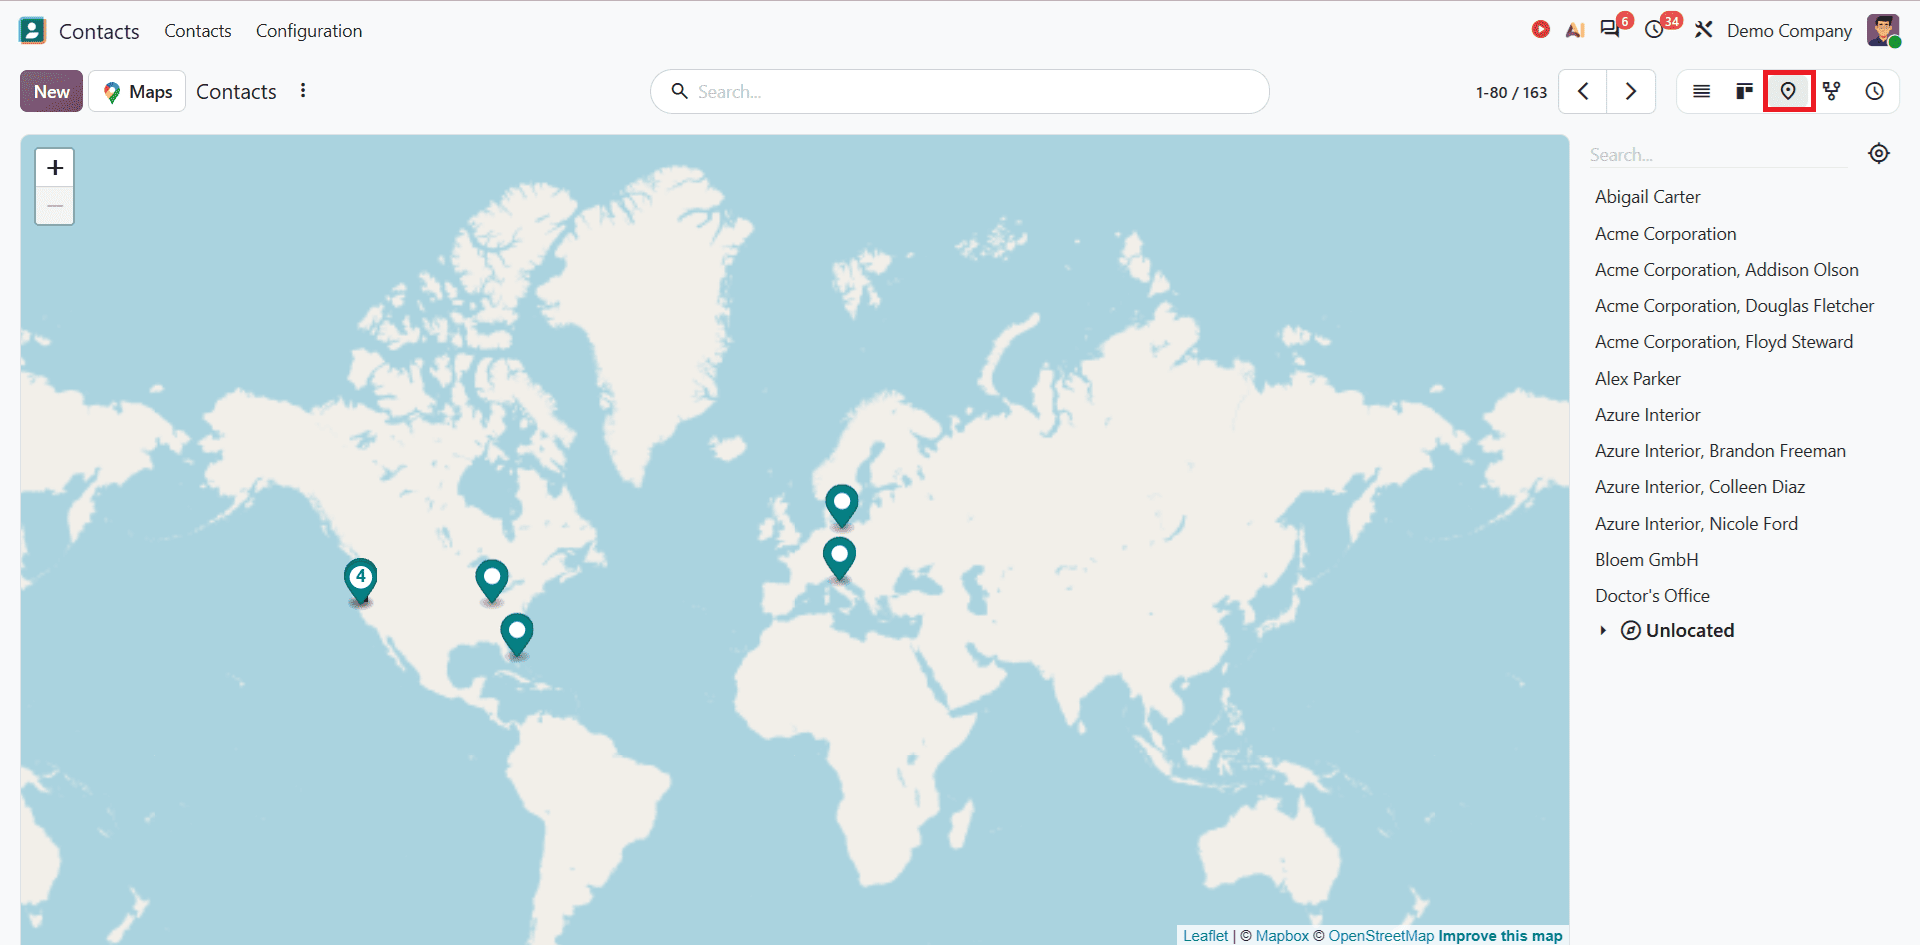The image size is (1920, 945).
Task: Select Bloem GmbH in the list
Action: click(x=1646, y=560)
